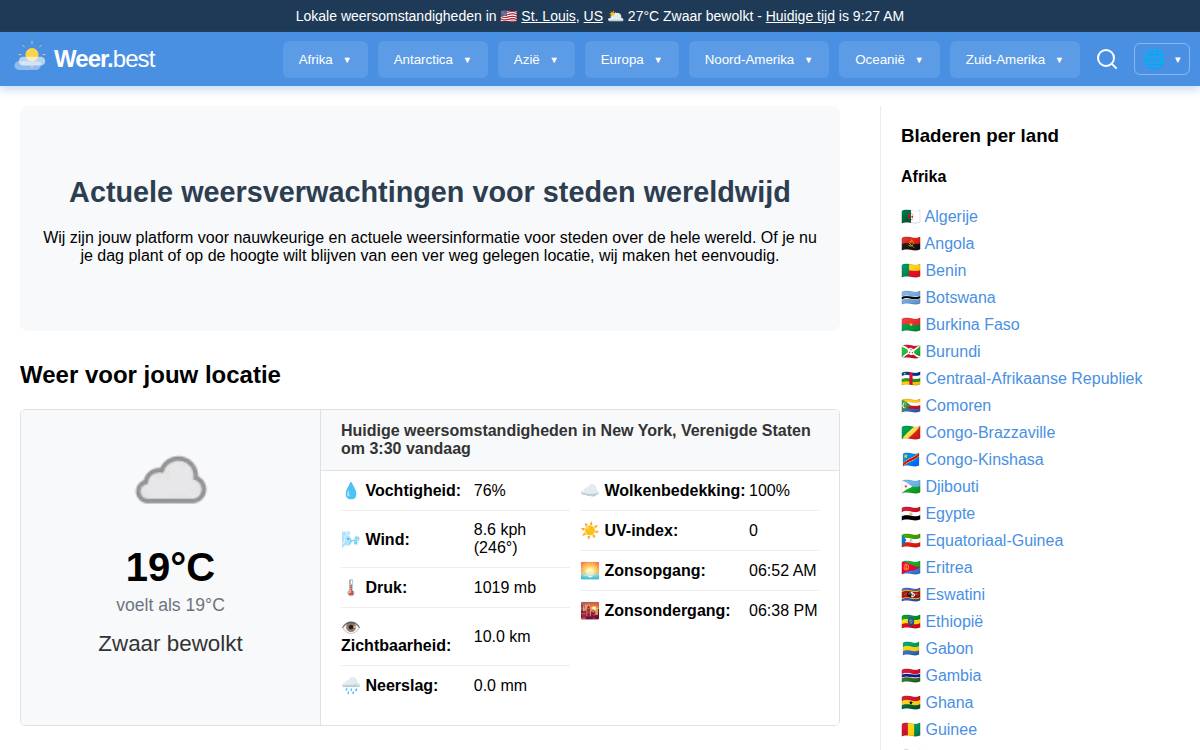Expand the Zuid-Amerika dropdown menu
The image size is (1200, 750).
1015,59
